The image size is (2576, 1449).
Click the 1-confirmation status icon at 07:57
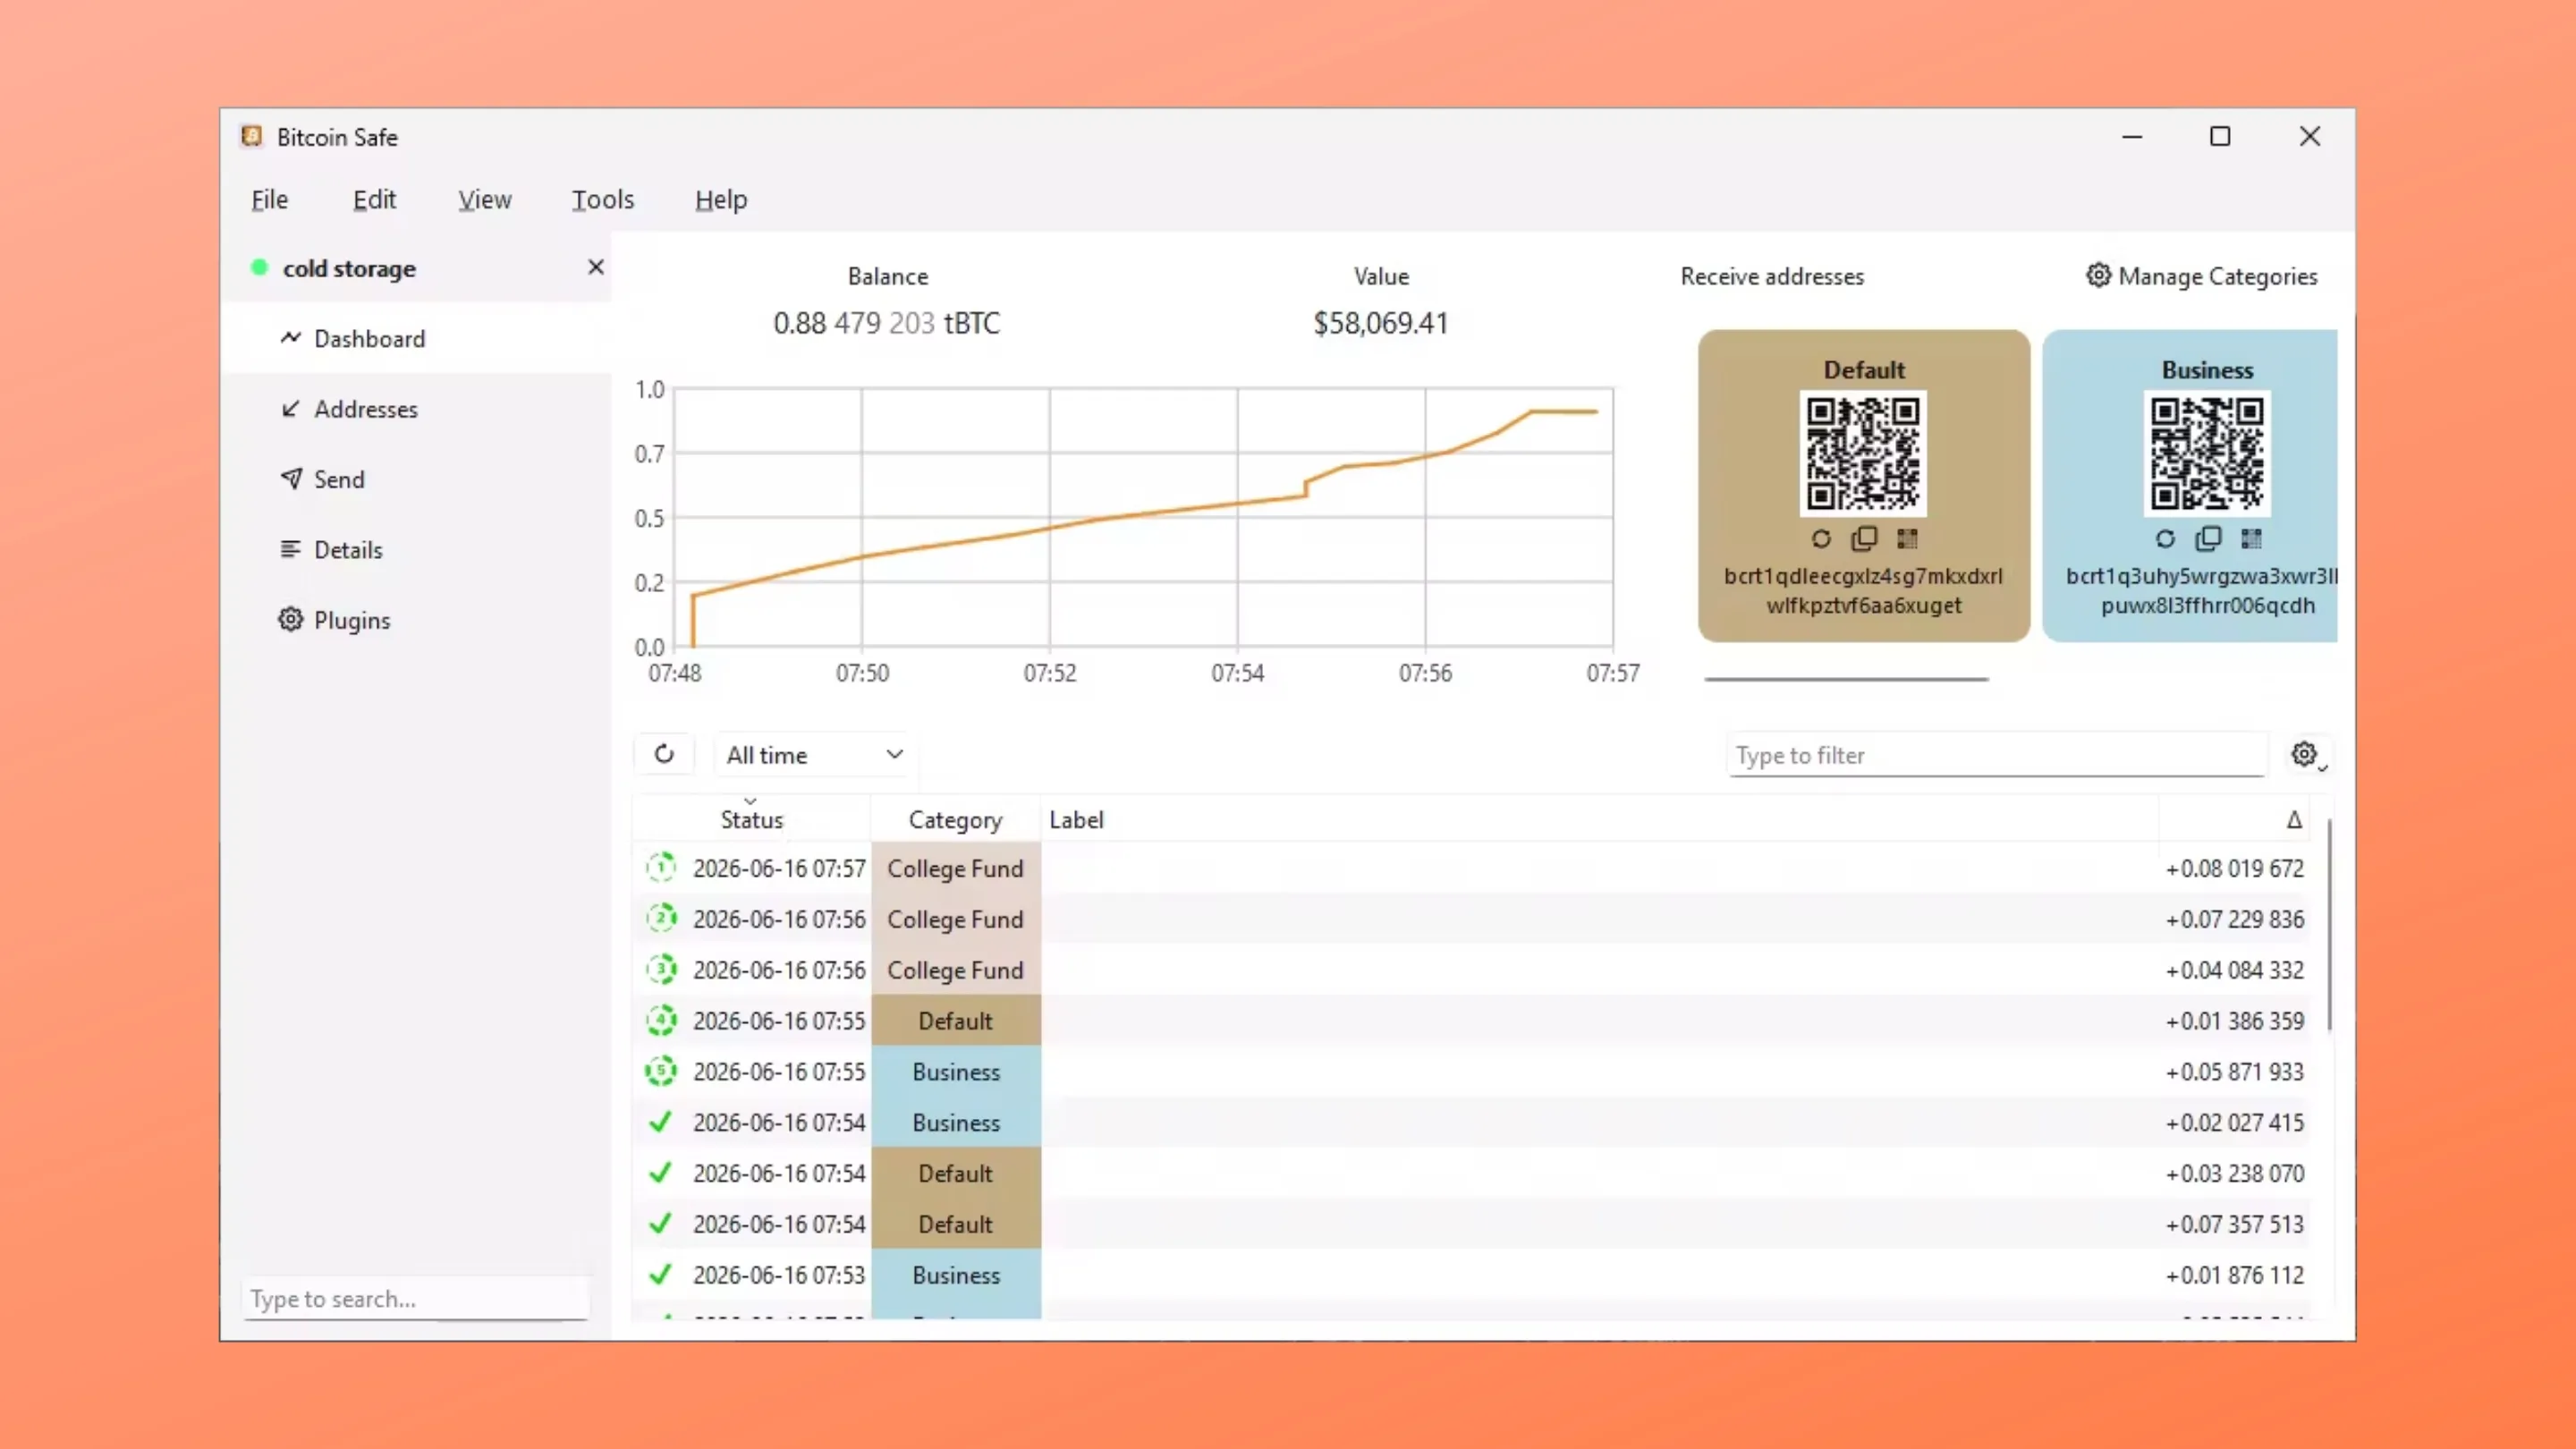[x=661, y=867]
